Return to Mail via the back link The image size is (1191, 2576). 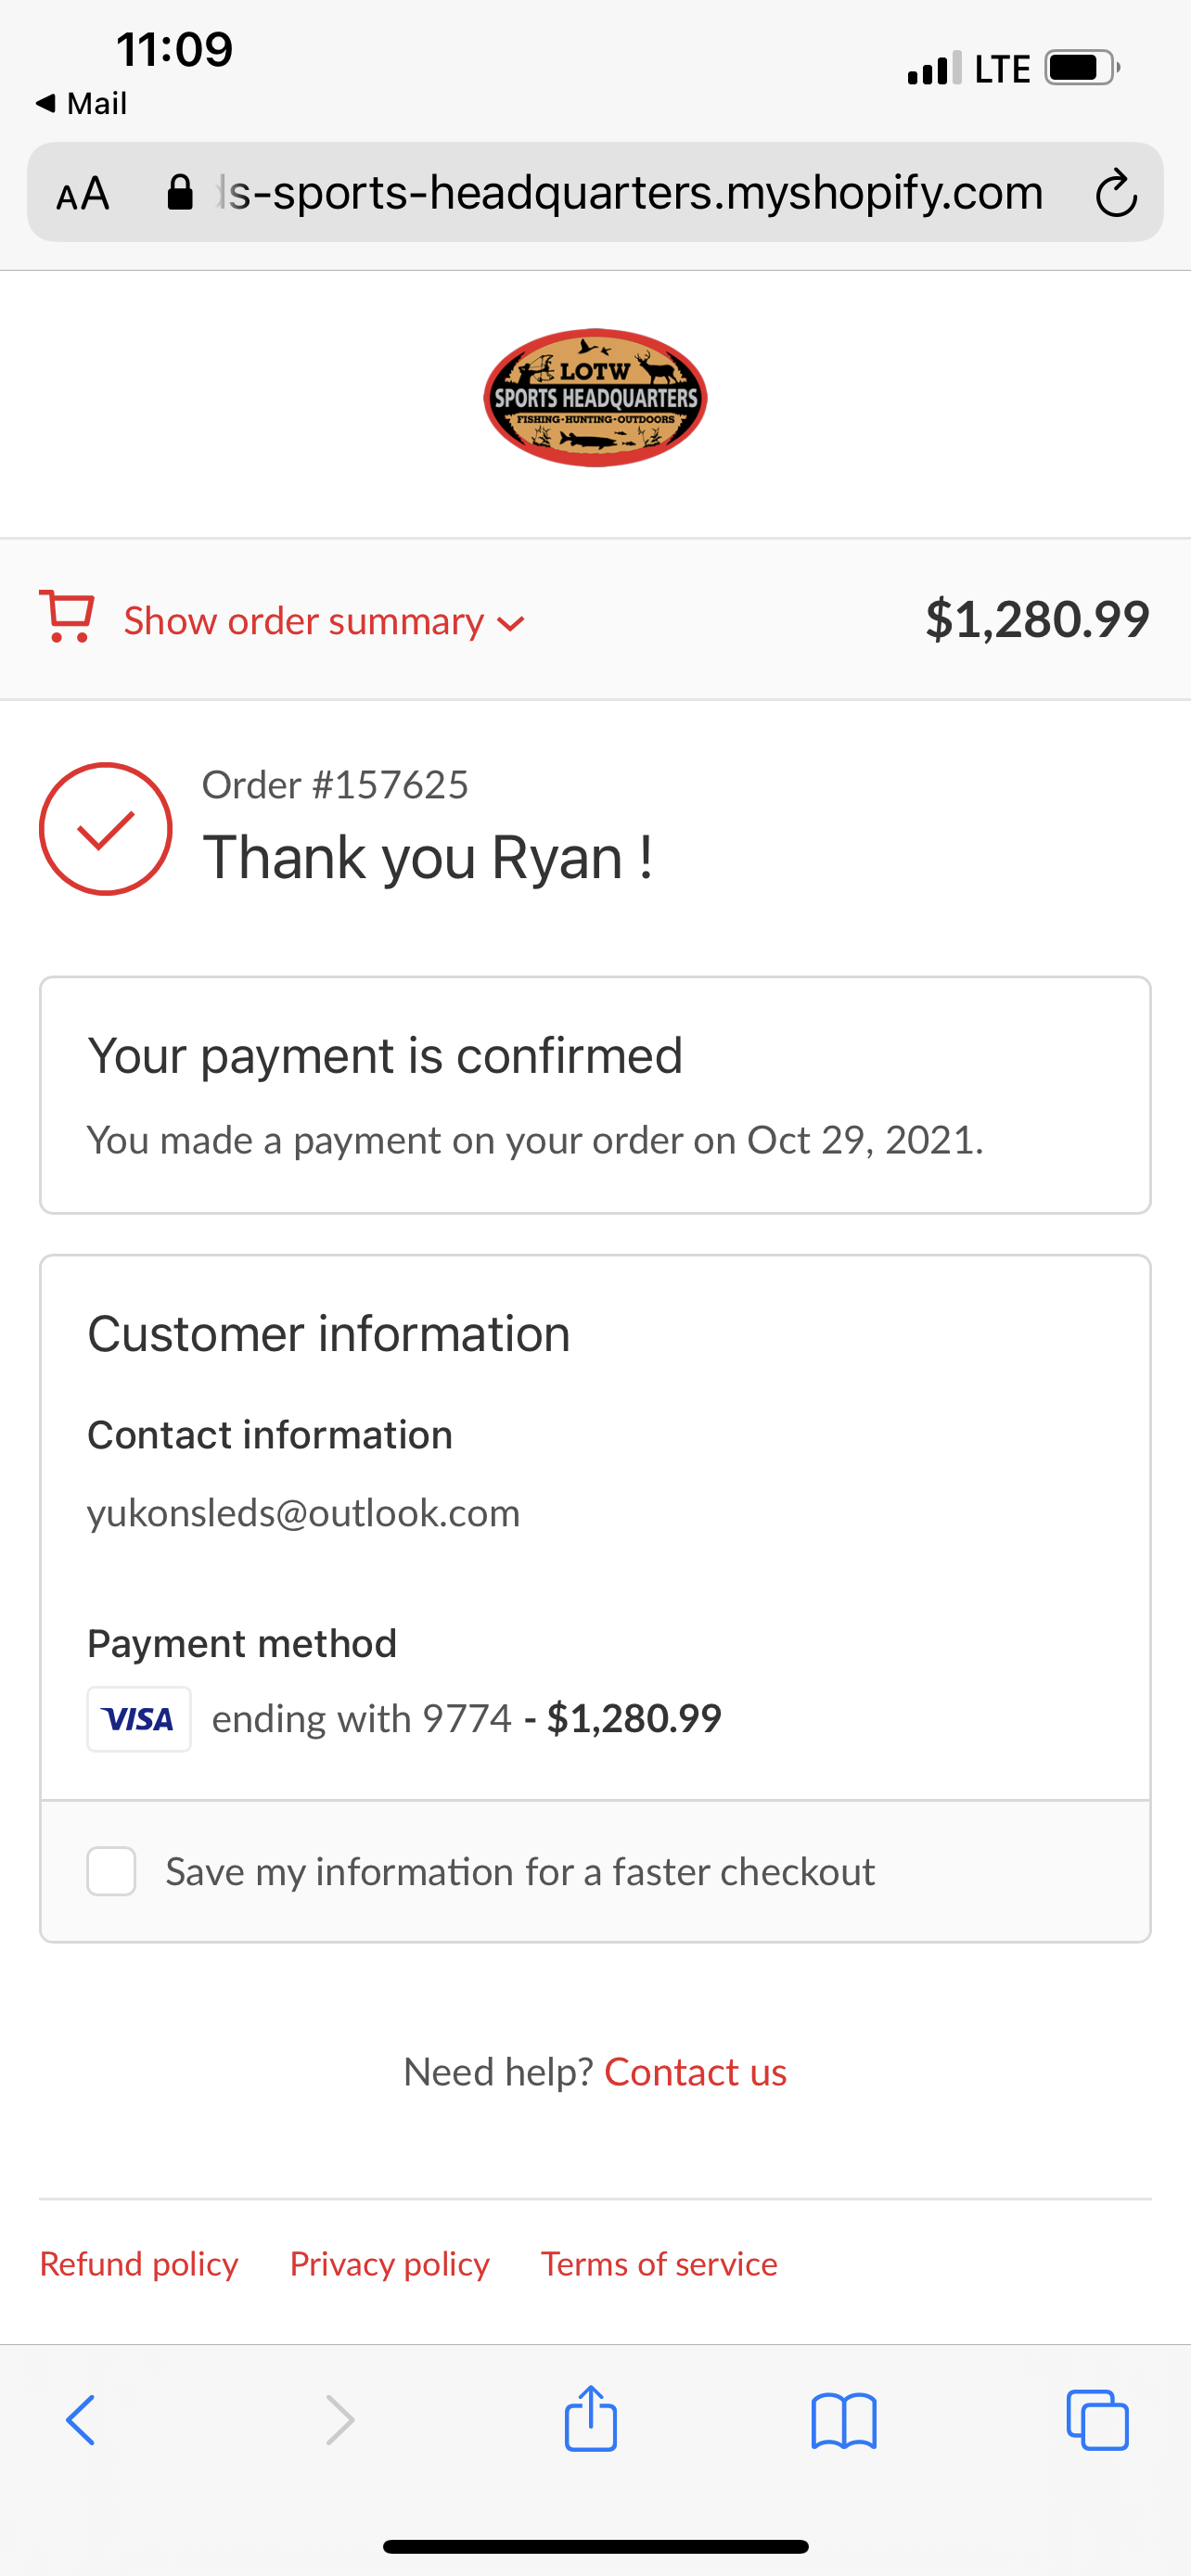pos(81,103)
